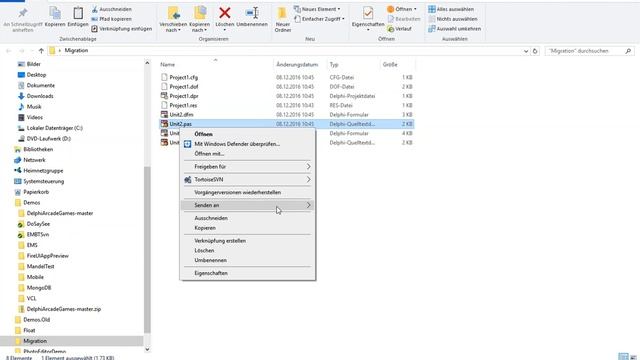Select DelphiArcadeGames-master.zip in sidebar
Screen dimensions: 640x360
coord(64,309)
